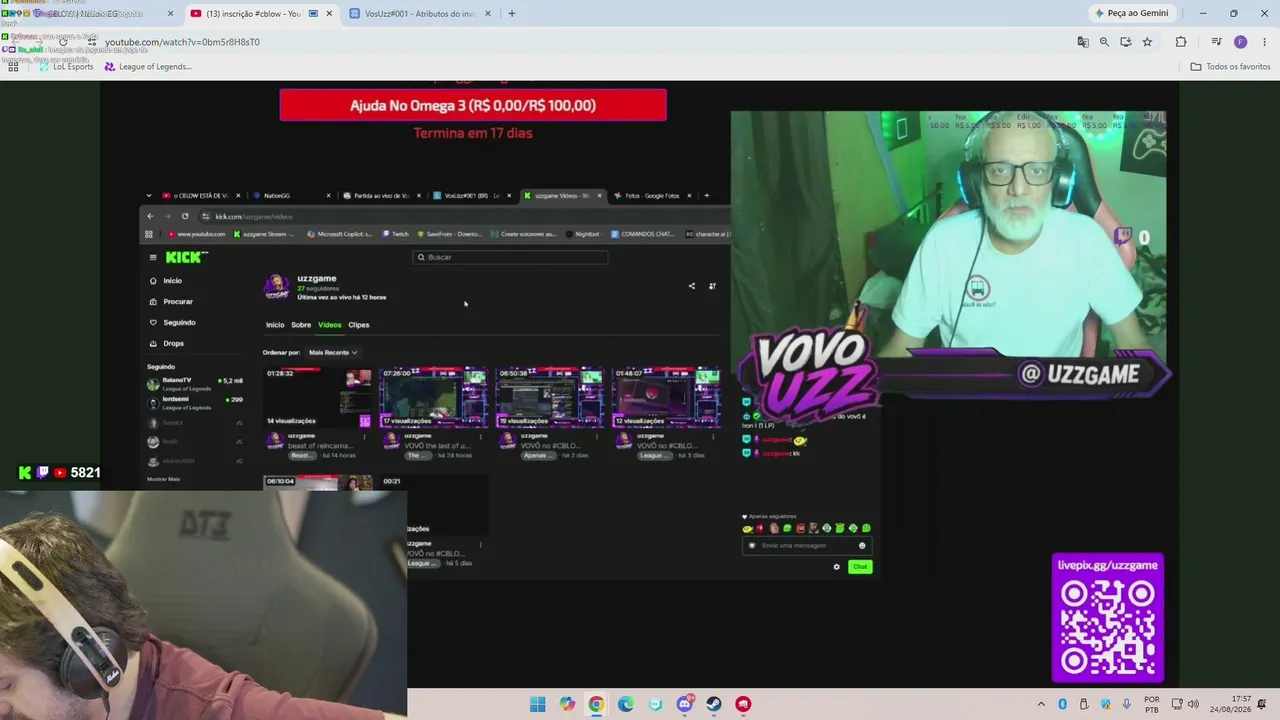Click the green Chat button

(x=860, y=567)
